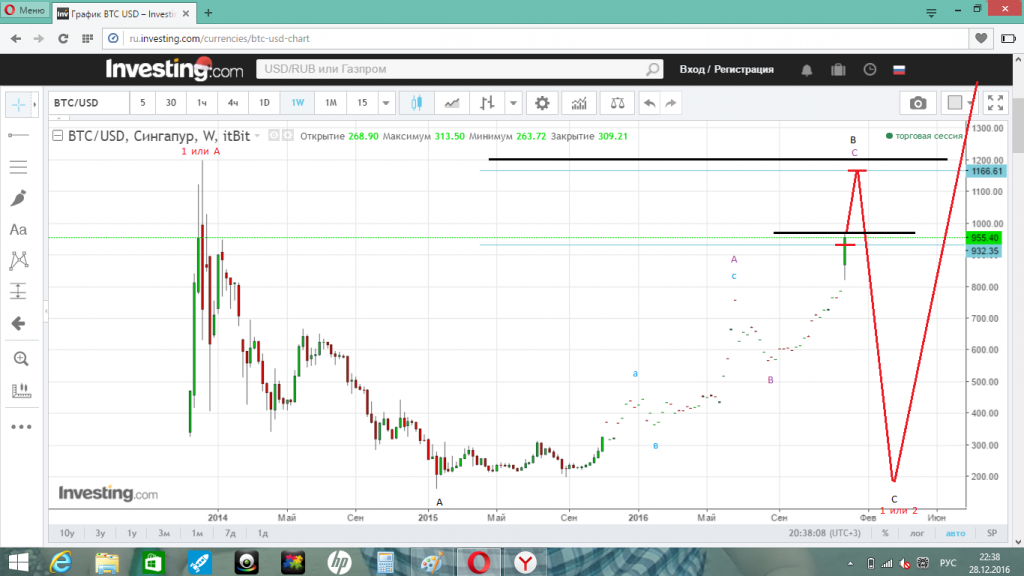
Task: Collapse the BTC/USD legend box
Action: (x=58, y=135)
